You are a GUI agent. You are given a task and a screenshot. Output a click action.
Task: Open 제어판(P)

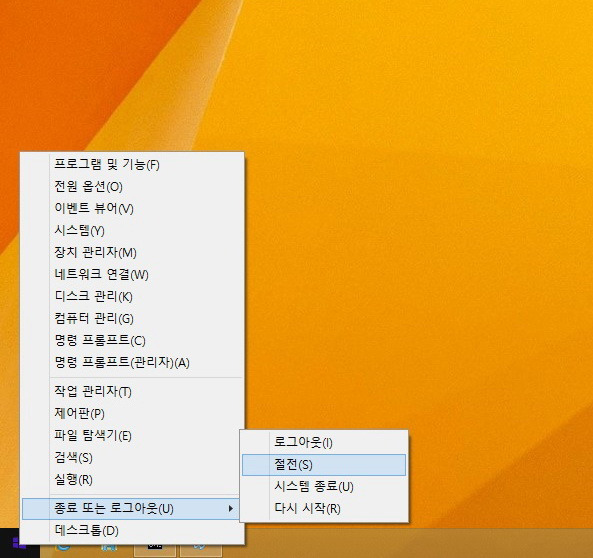point(132,413)
